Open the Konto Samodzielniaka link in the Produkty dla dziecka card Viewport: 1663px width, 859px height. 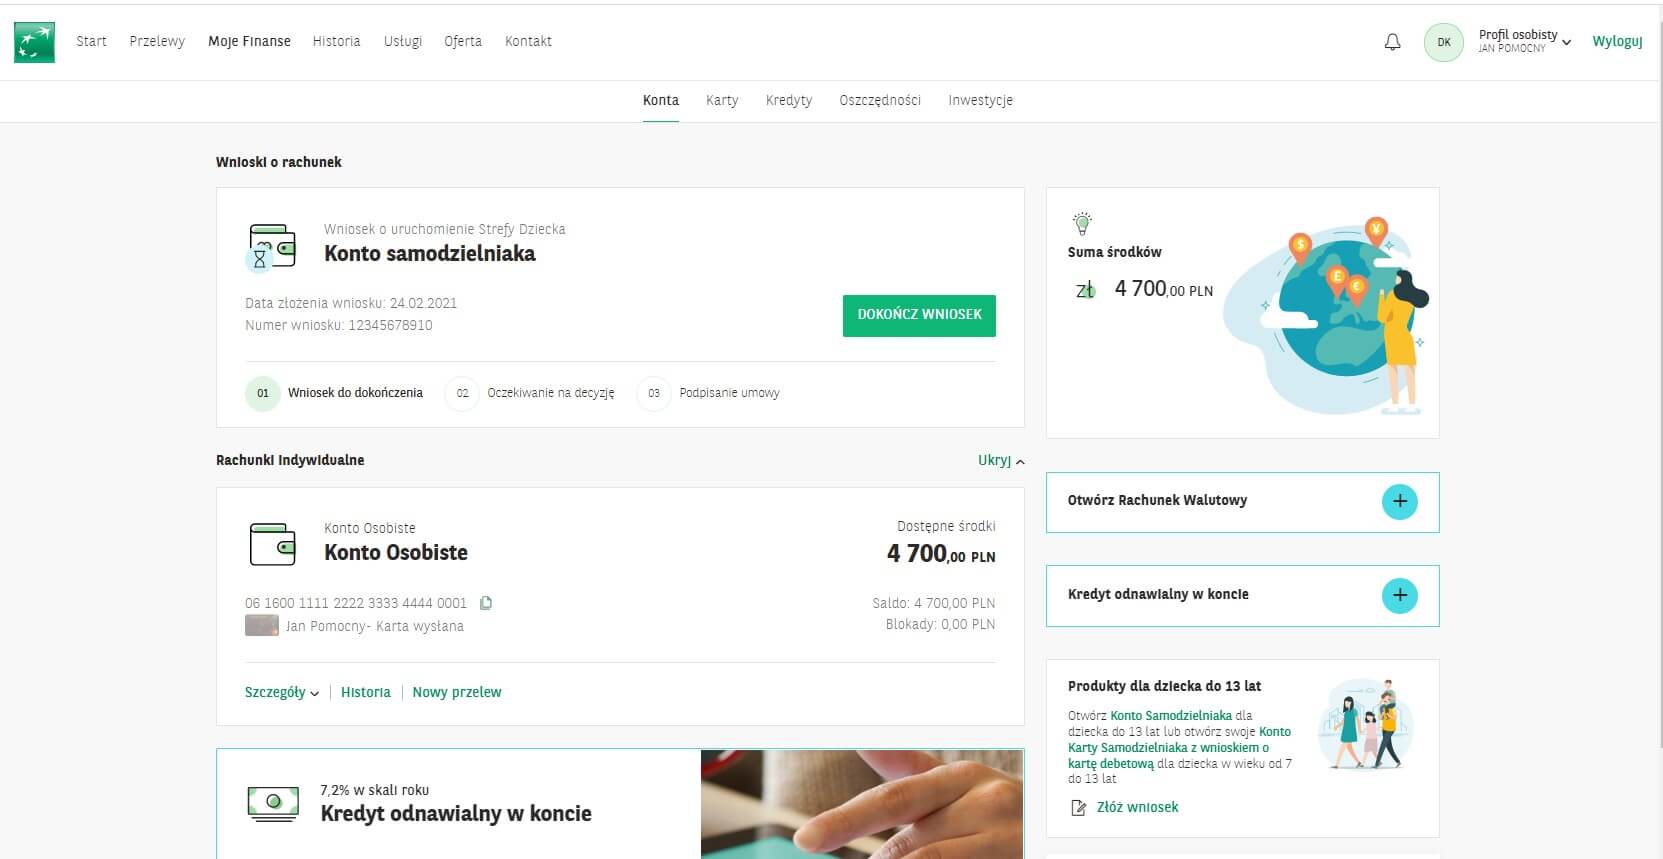point(1171,715)
